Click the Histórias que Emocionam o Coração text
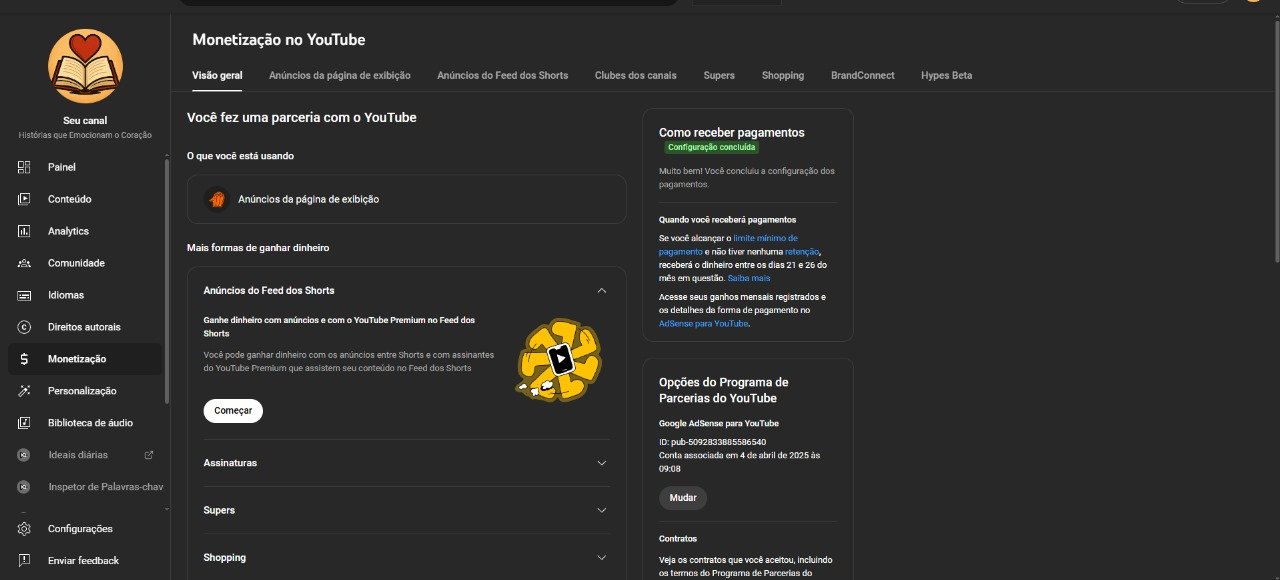The image size is (1280, 580). (x=85, y=135)
